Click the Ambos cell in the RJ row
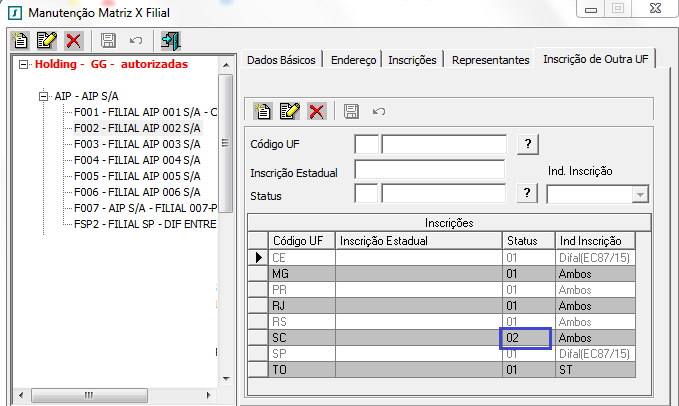Screen dimensions: 679x406 [595, 306]
